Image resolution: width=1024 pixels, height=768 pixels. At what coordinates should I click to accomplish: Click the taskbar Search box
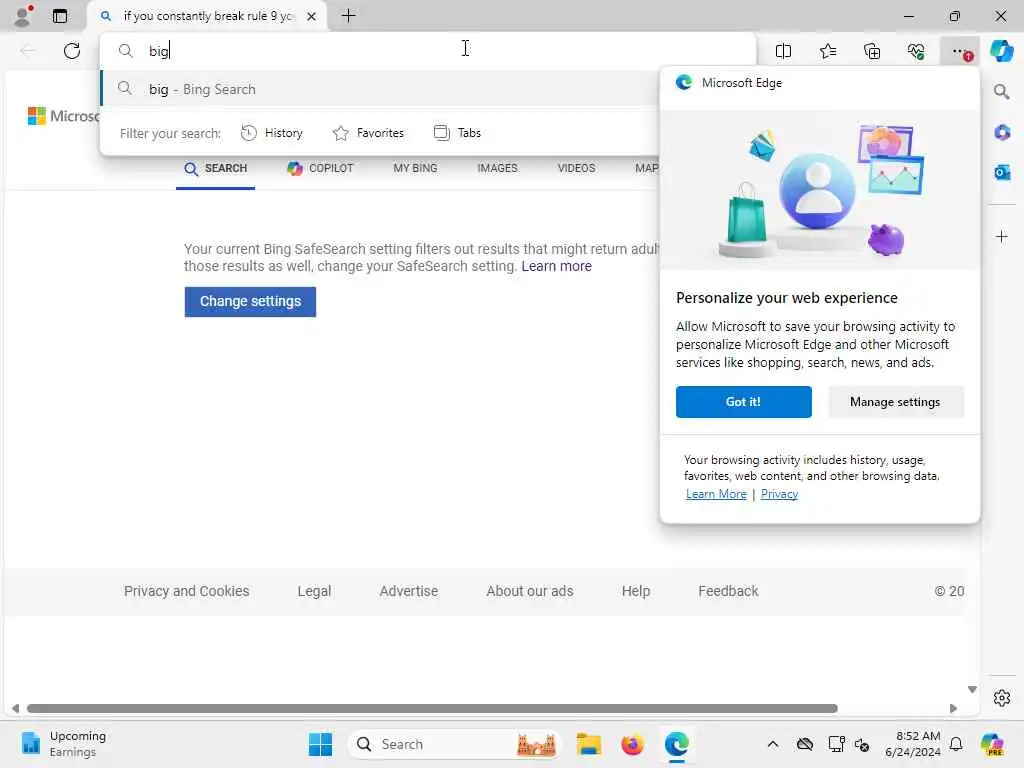coord(456,744)
